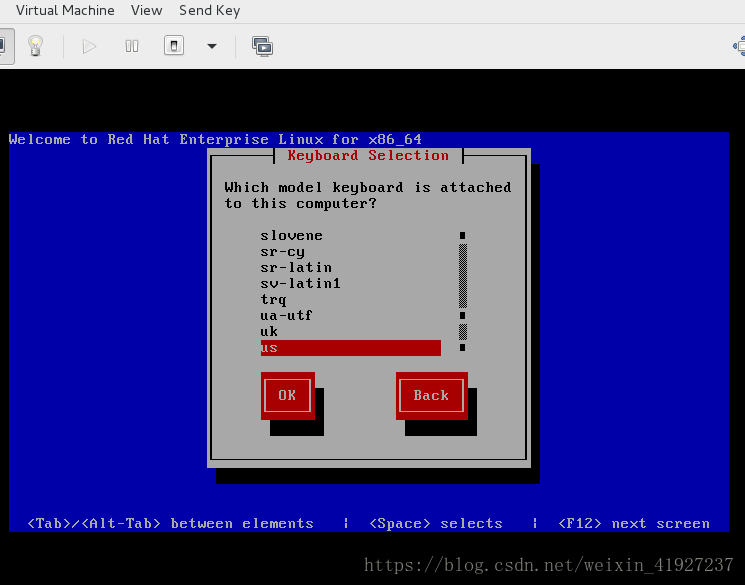The width and height of the screenshot is (745, 585).
Task: Click the Back button
Action: coord(431,395)
